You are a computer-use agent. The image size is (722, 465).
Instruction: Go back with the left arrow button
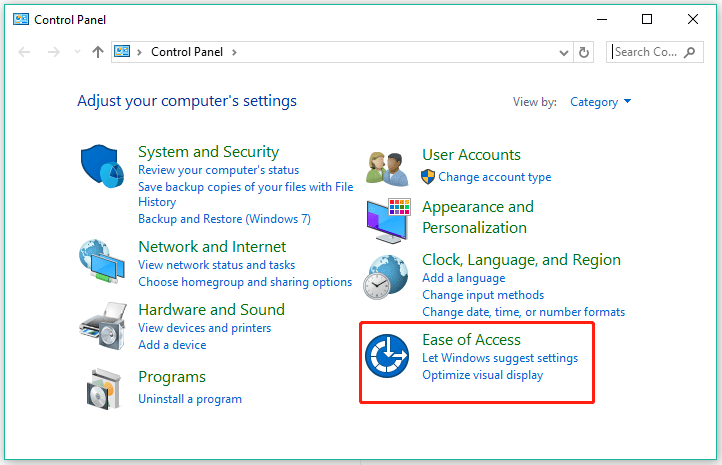pyautogui.click(x=24, y=52)
